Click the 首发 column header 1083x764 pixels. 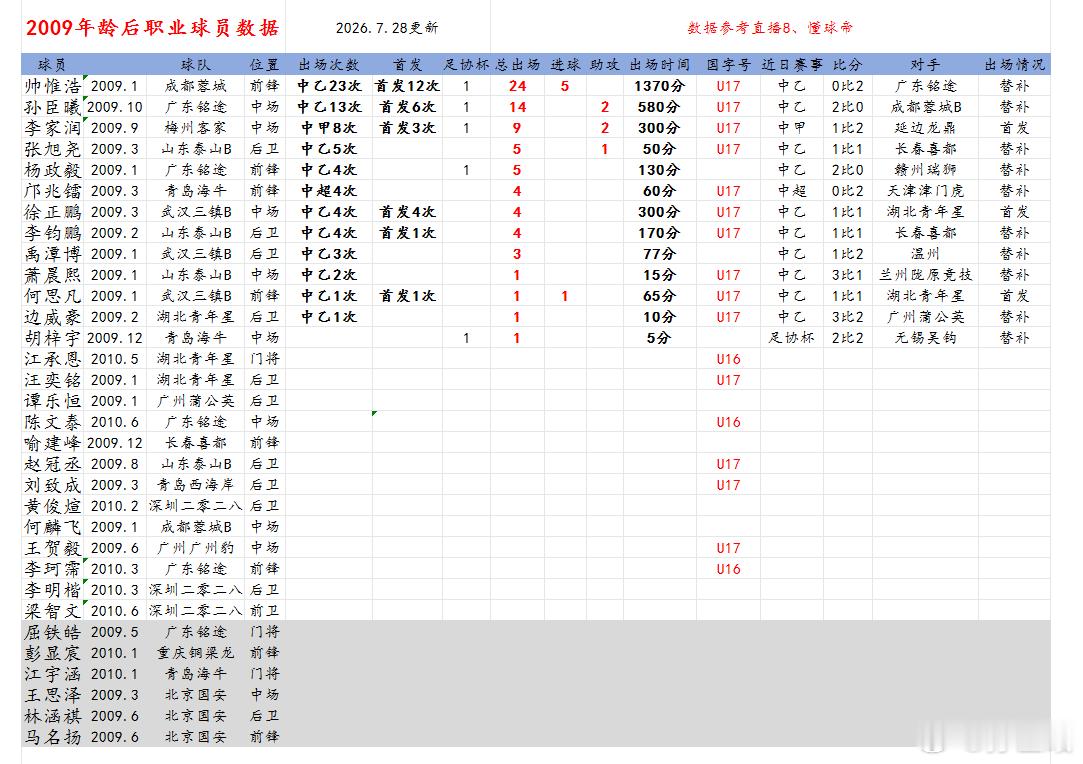[x=408, y=65]
